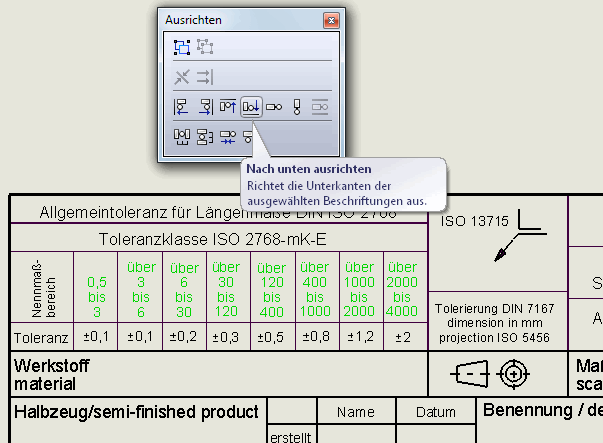
Task: Select the ±0,2 tolerance value
Action: [x=183, y=337]
